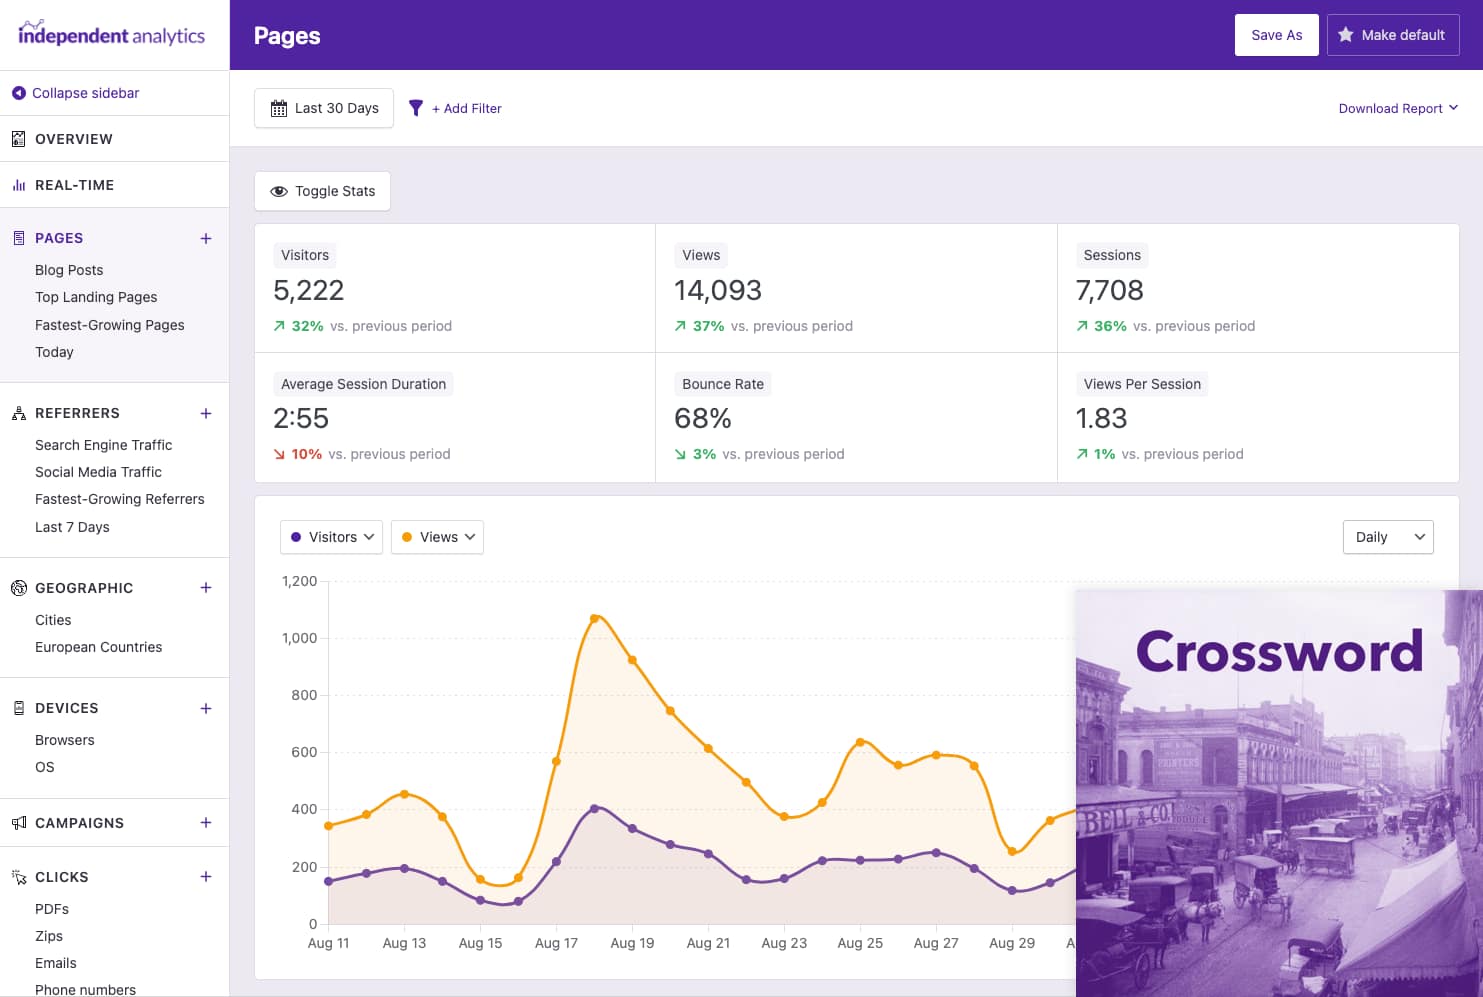Click the plus icon next to Devices
The width and height of the screenshot is (1483, 997).
pos(206,708)
